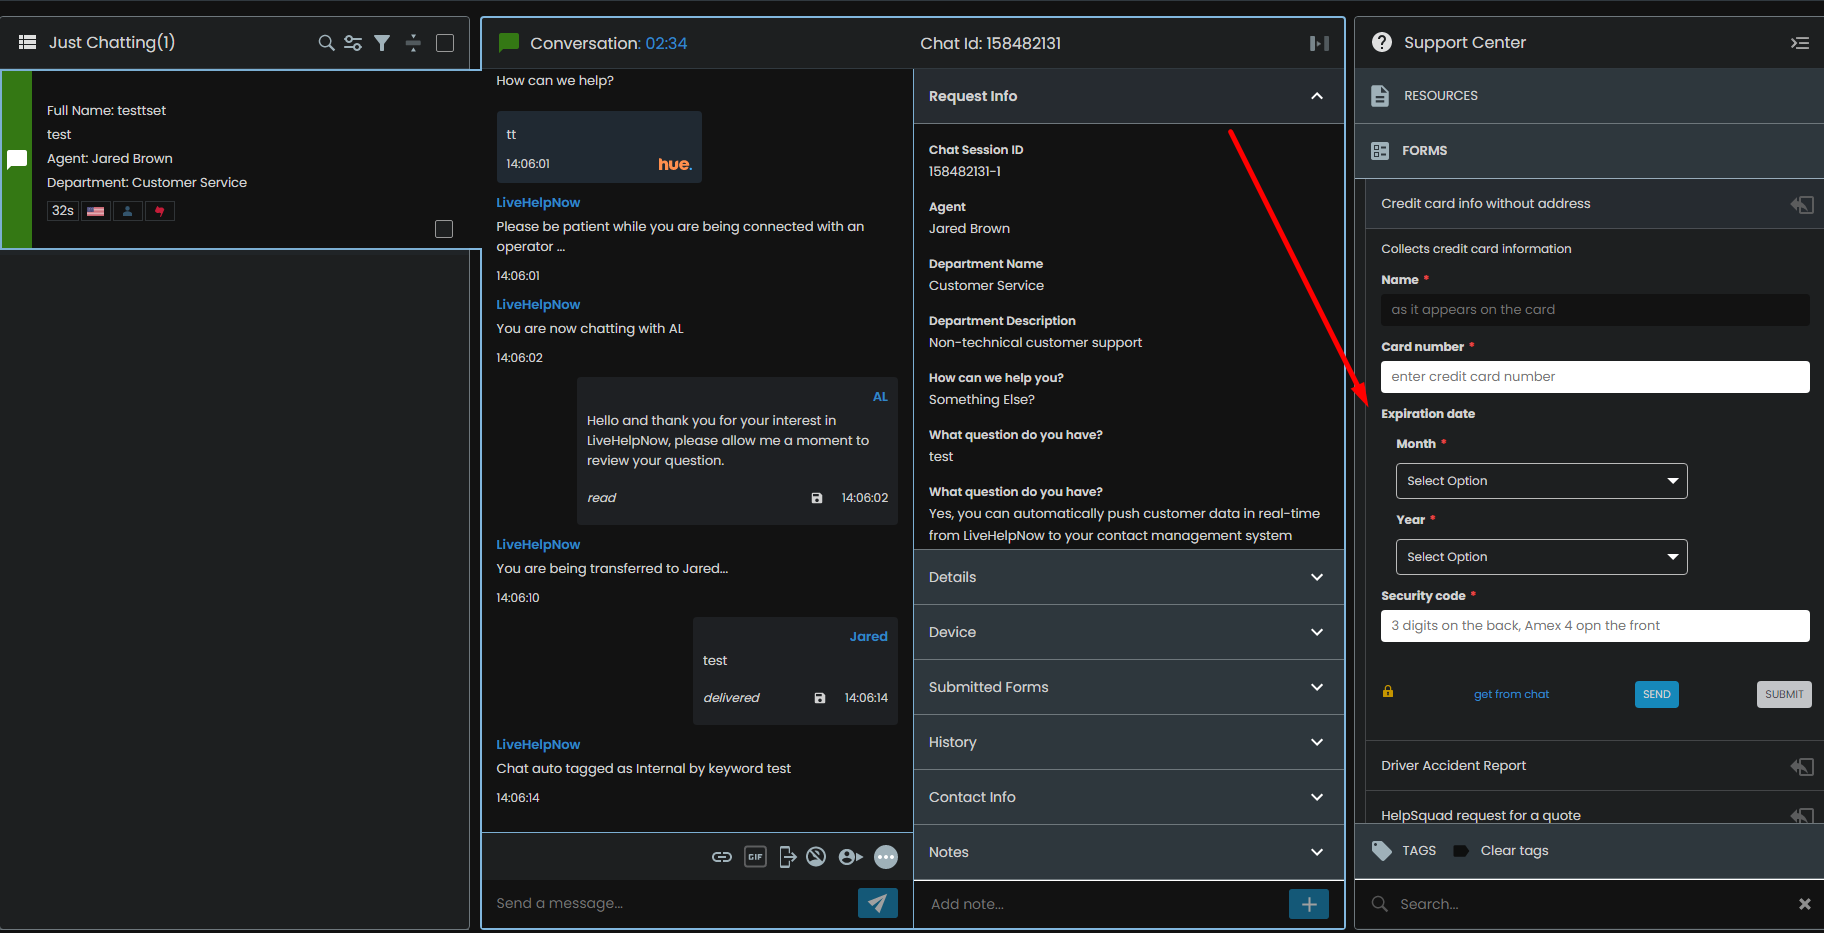The height and width of the screenshot is (933, 1824).
Task: Open the expiration Month dropdown
Action: point(1540,480)
